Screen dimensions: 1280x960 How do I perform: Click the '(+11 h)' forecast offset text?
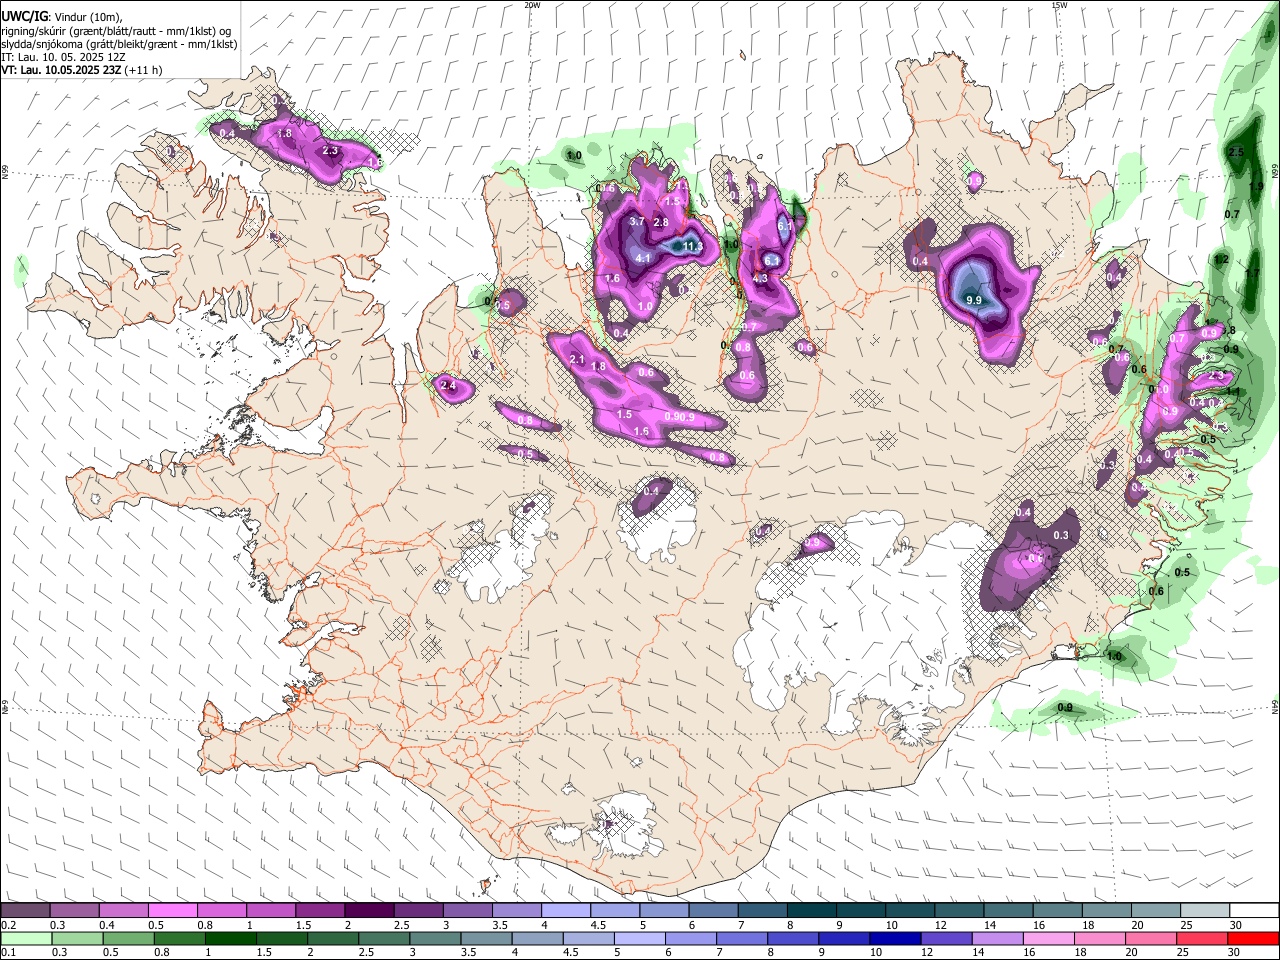tap(144, 70)
